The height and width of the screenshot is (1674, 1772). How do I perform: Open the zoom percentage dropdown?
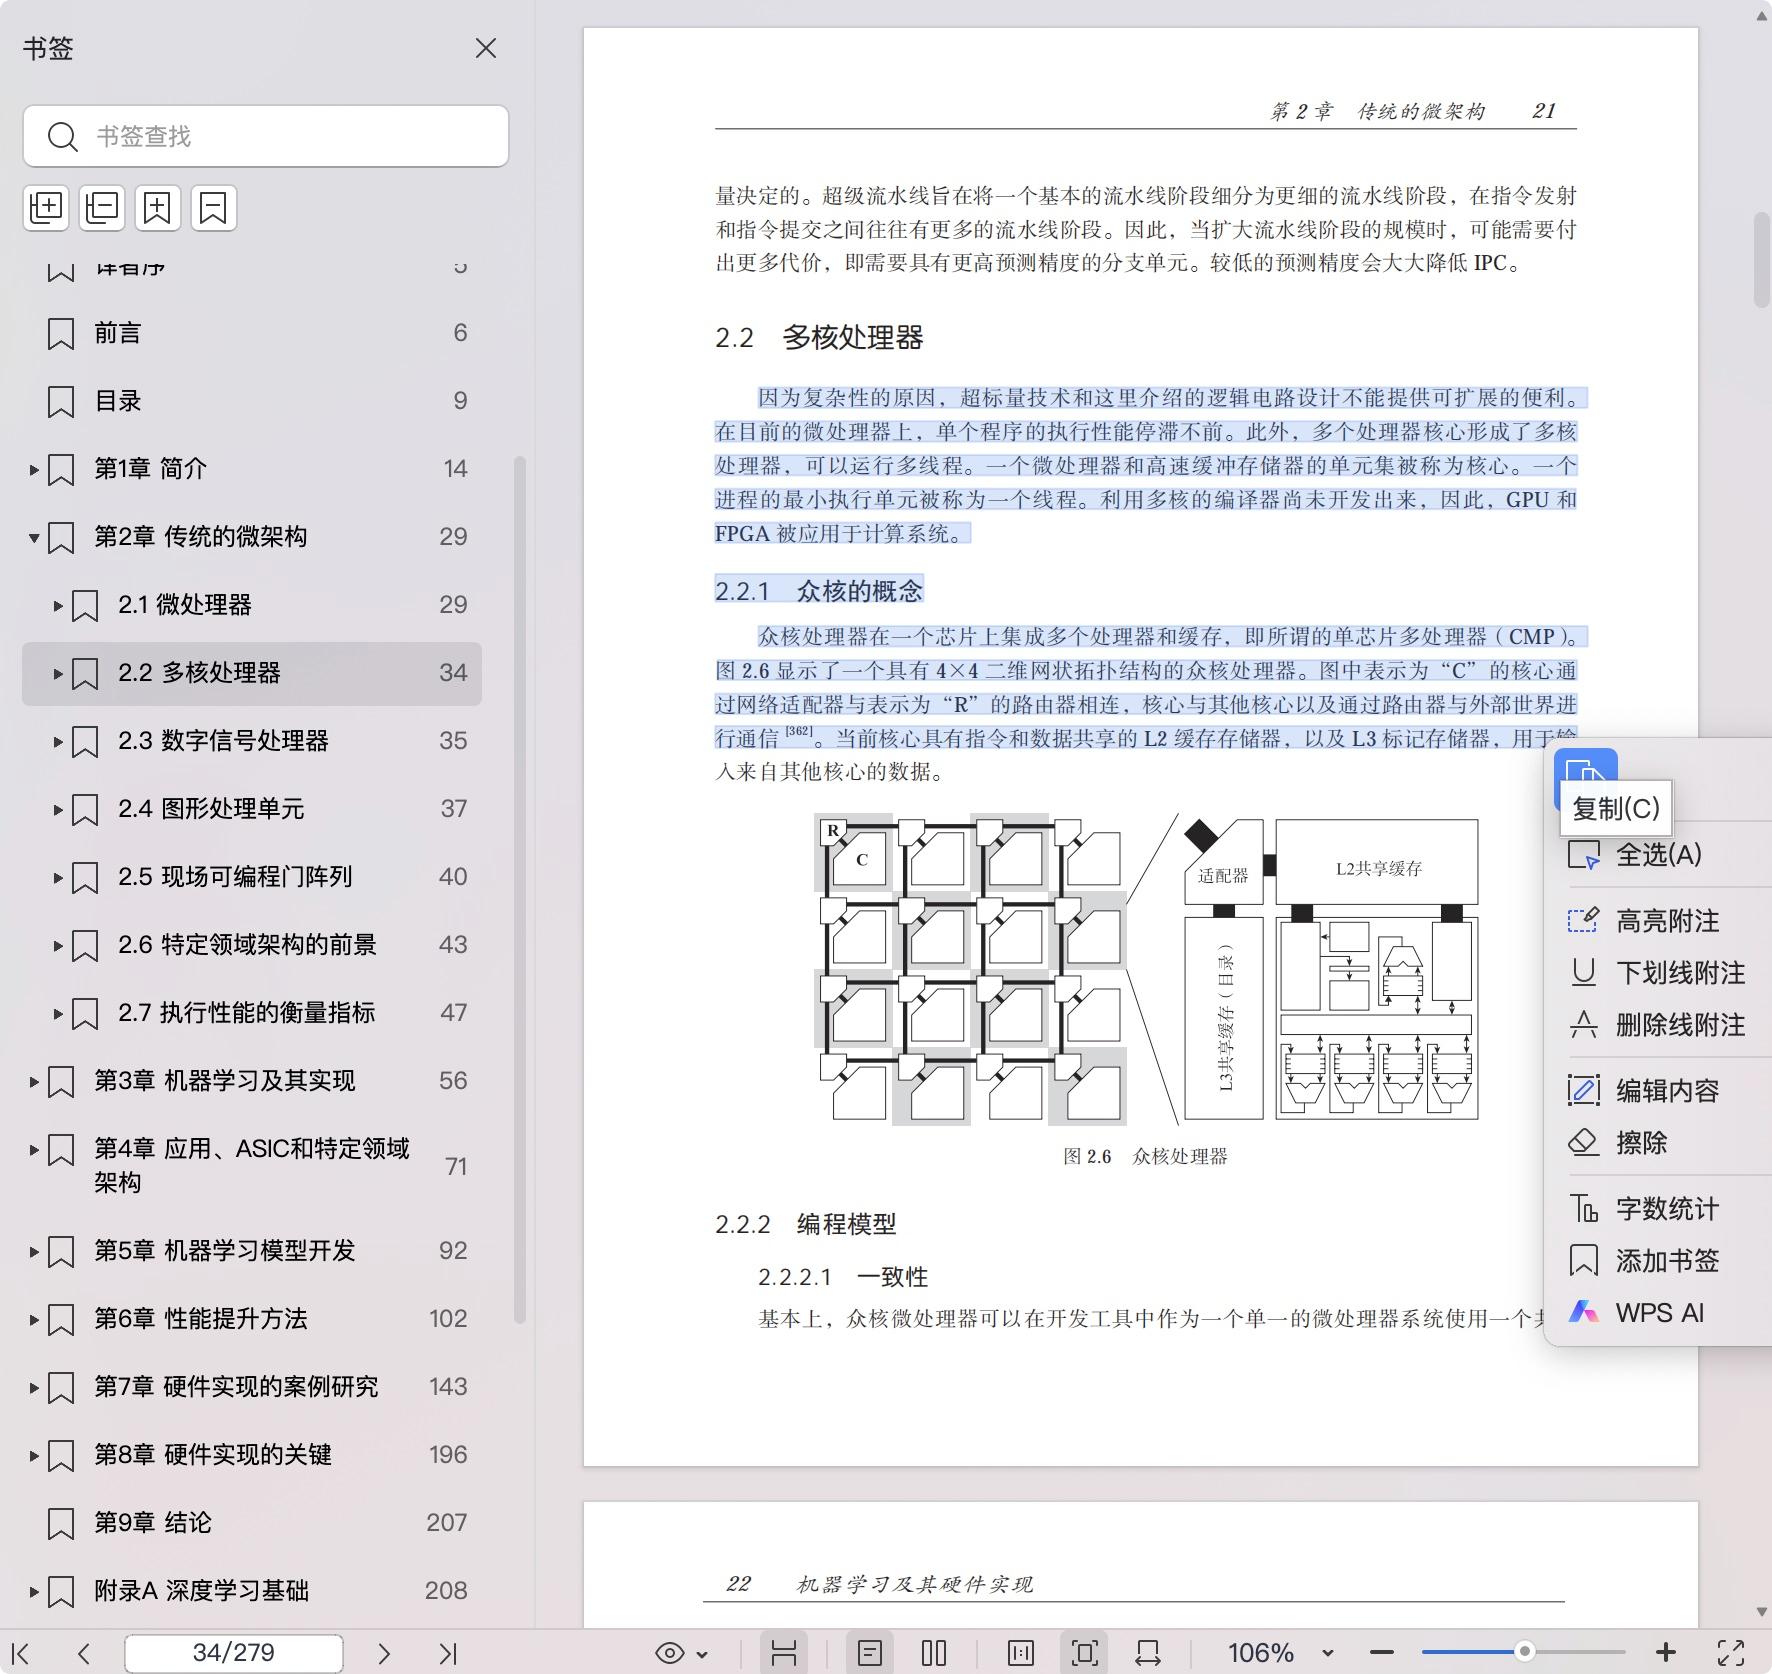coord(1328,1654)
